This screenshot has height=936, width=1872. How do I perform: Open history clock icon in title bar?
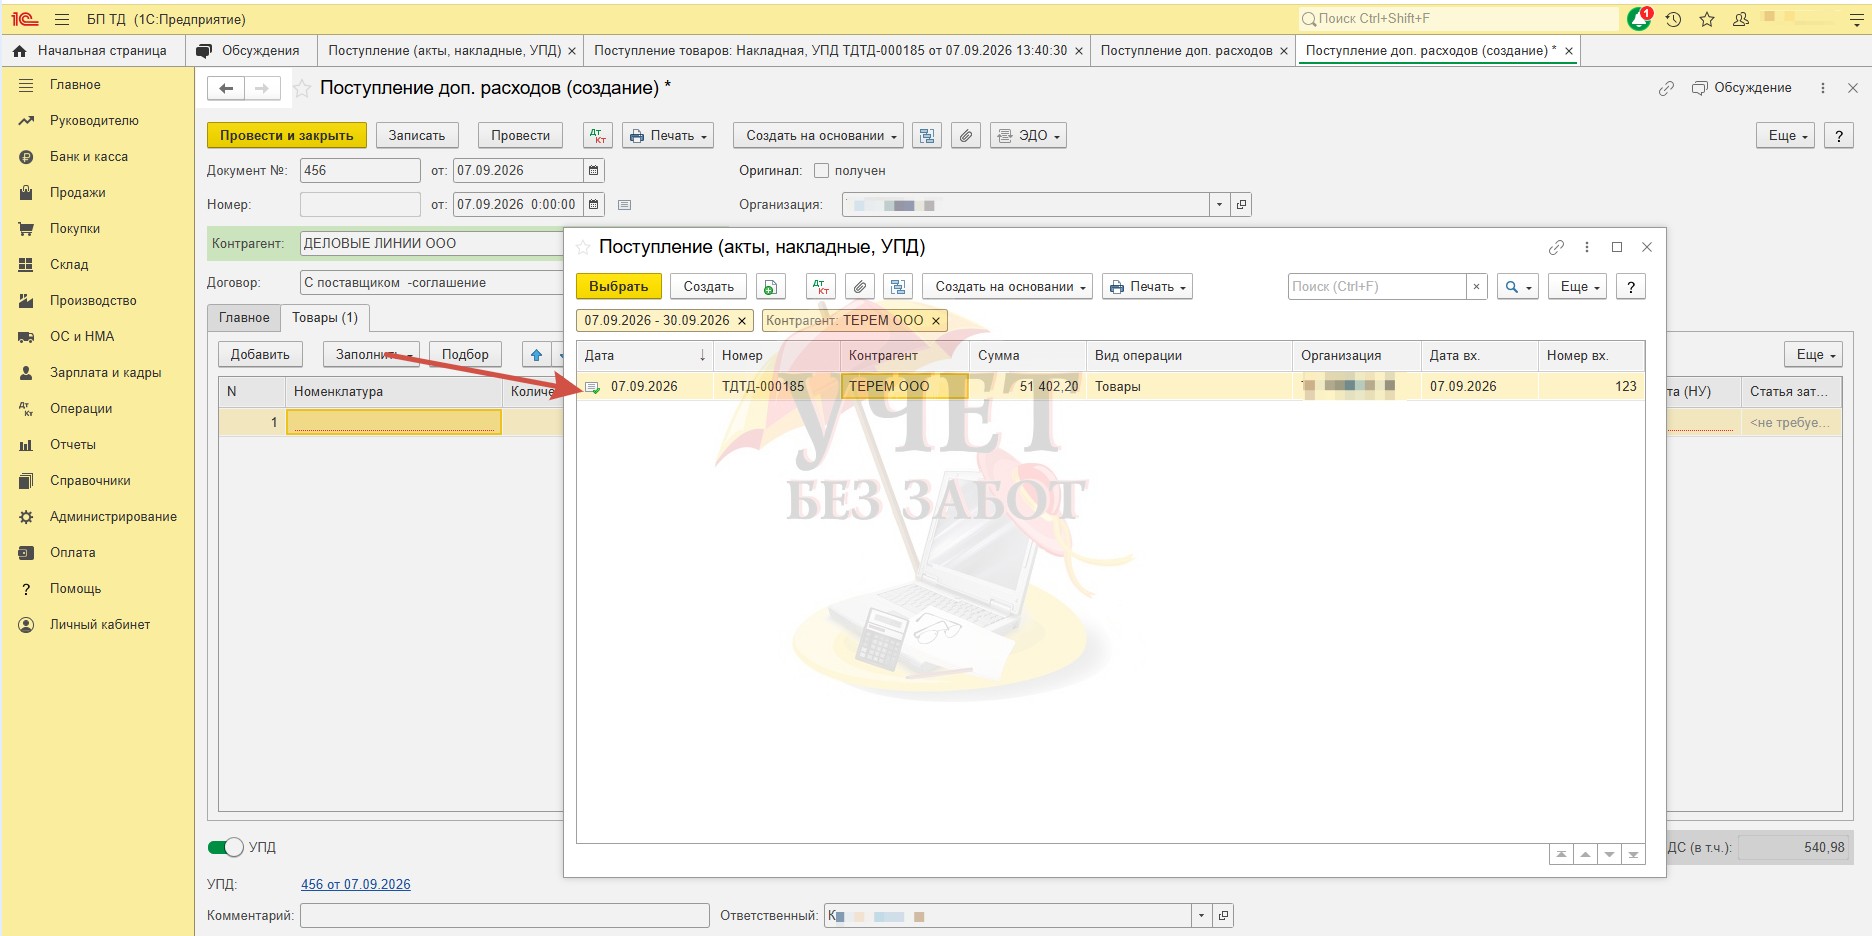tap(1673, 19)
